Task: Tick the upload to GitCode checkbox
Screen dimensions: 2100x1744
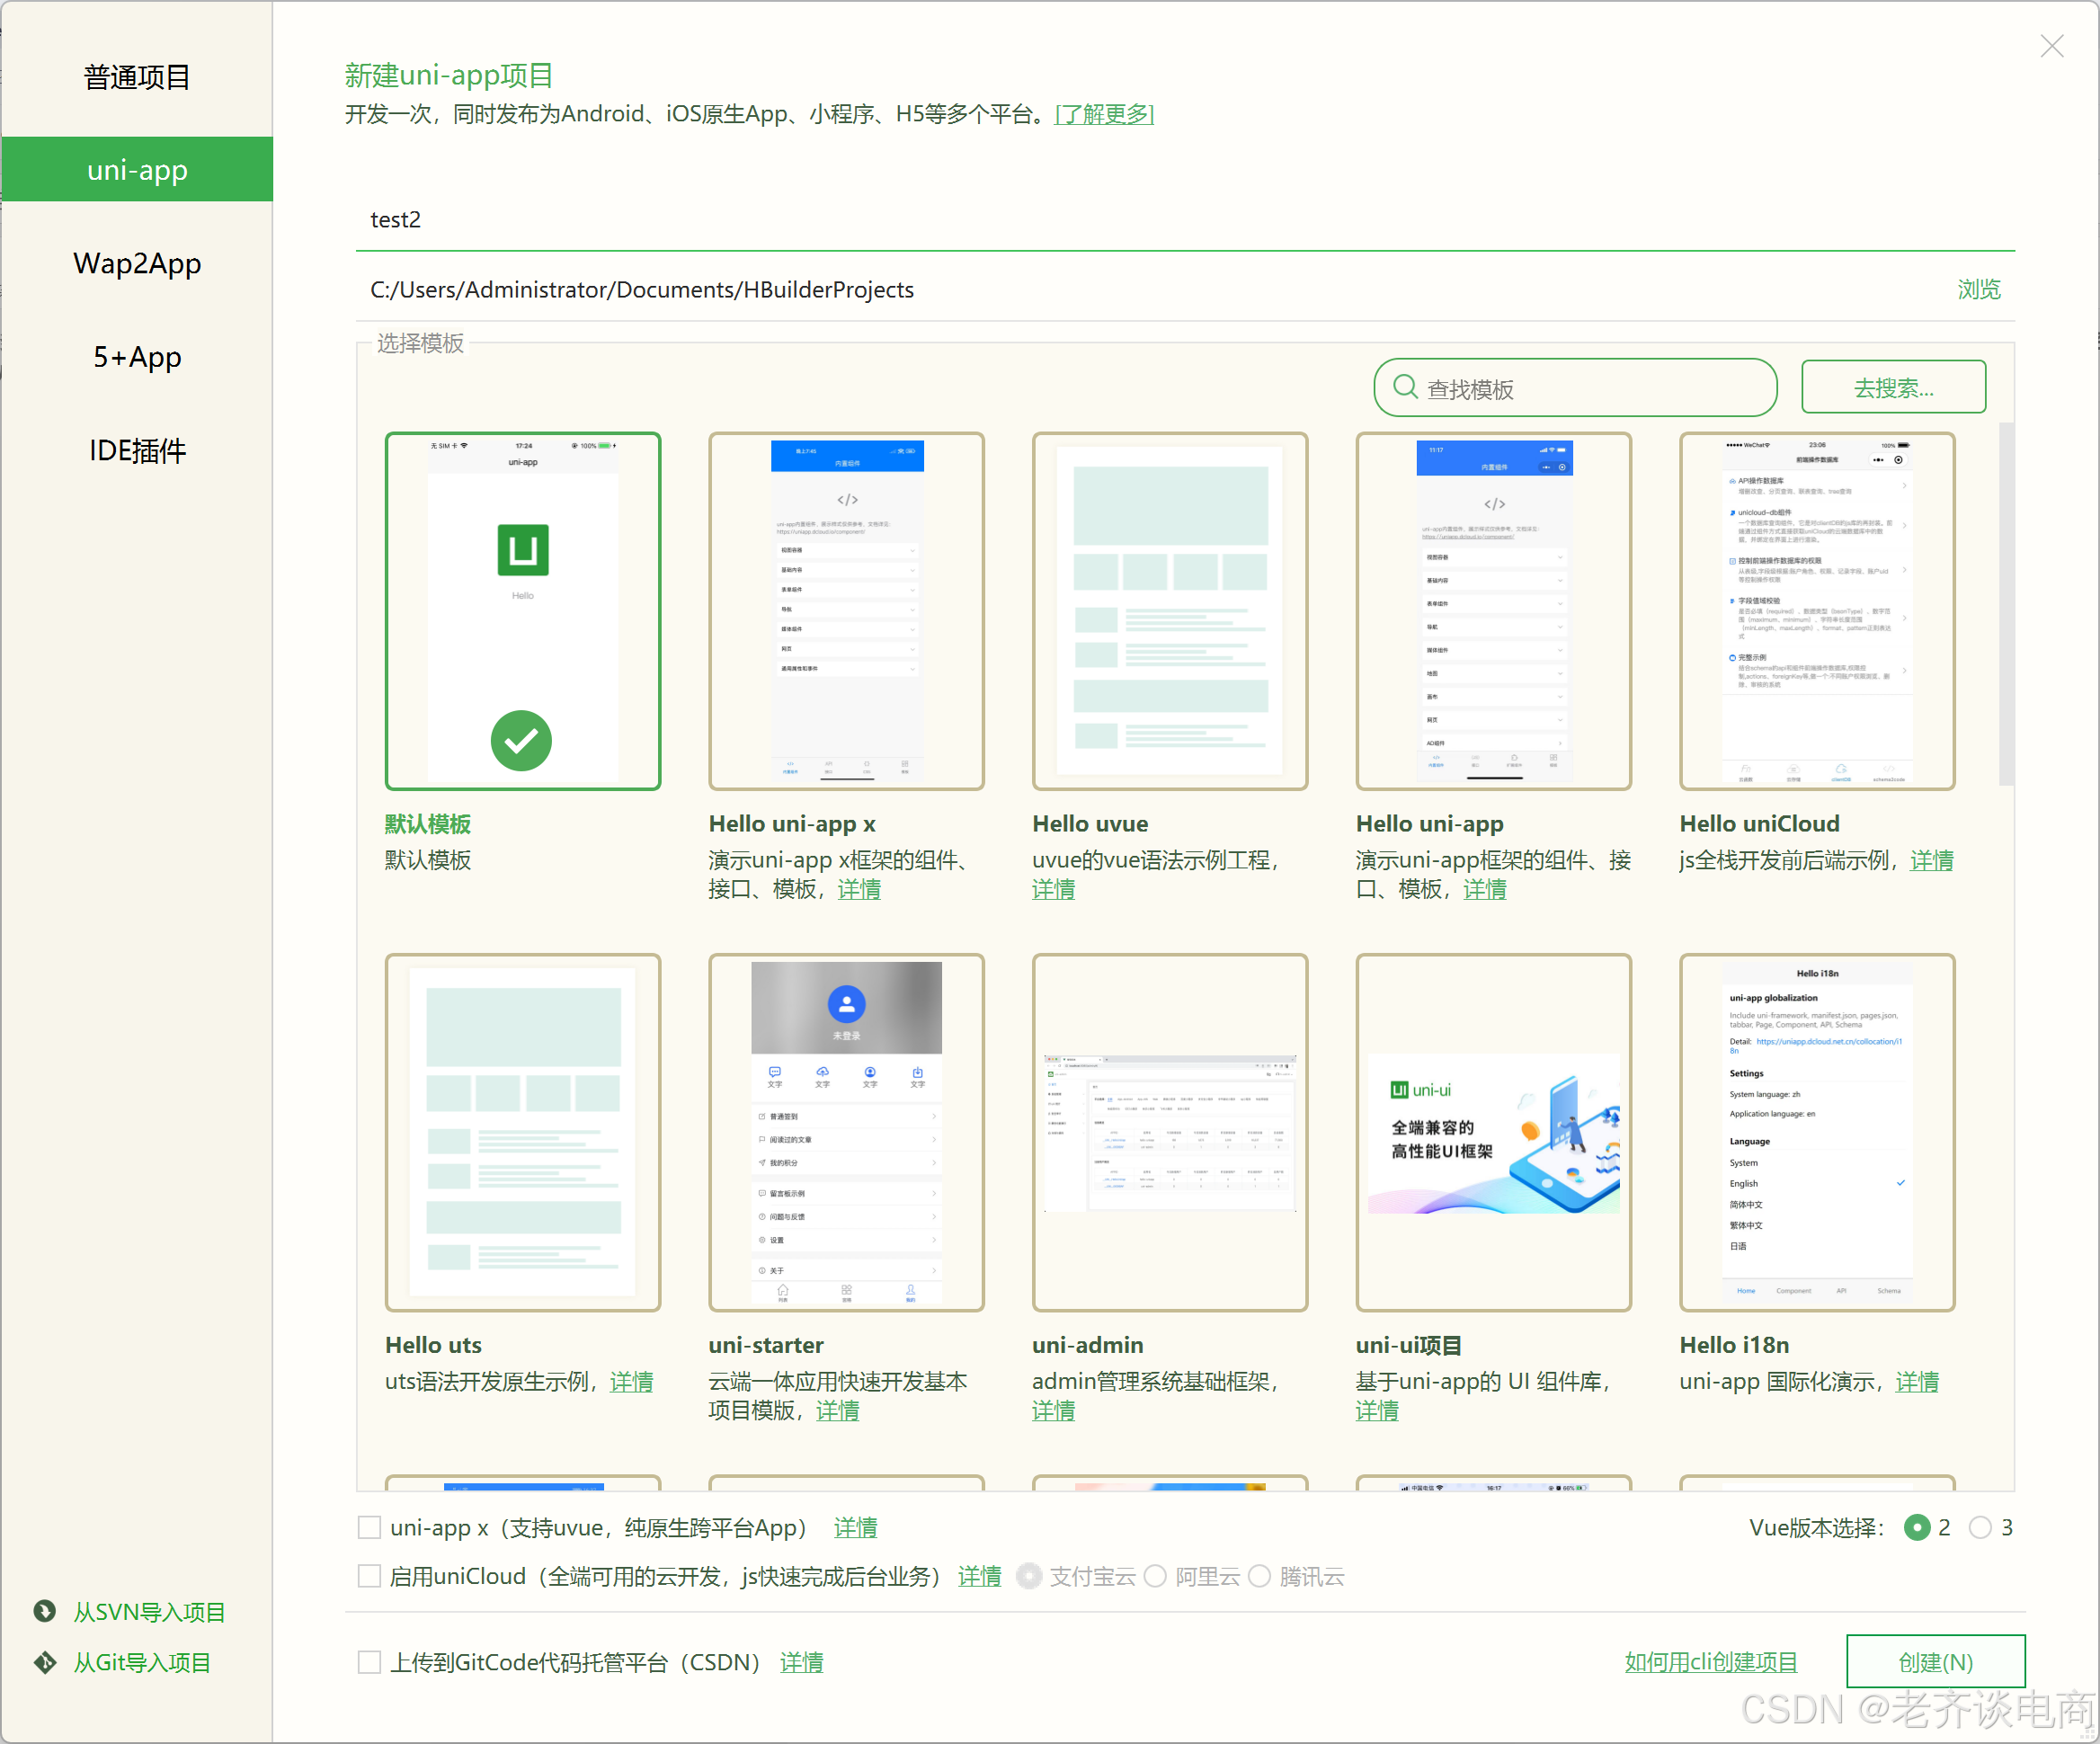Action: click(x=369, y=1662)
